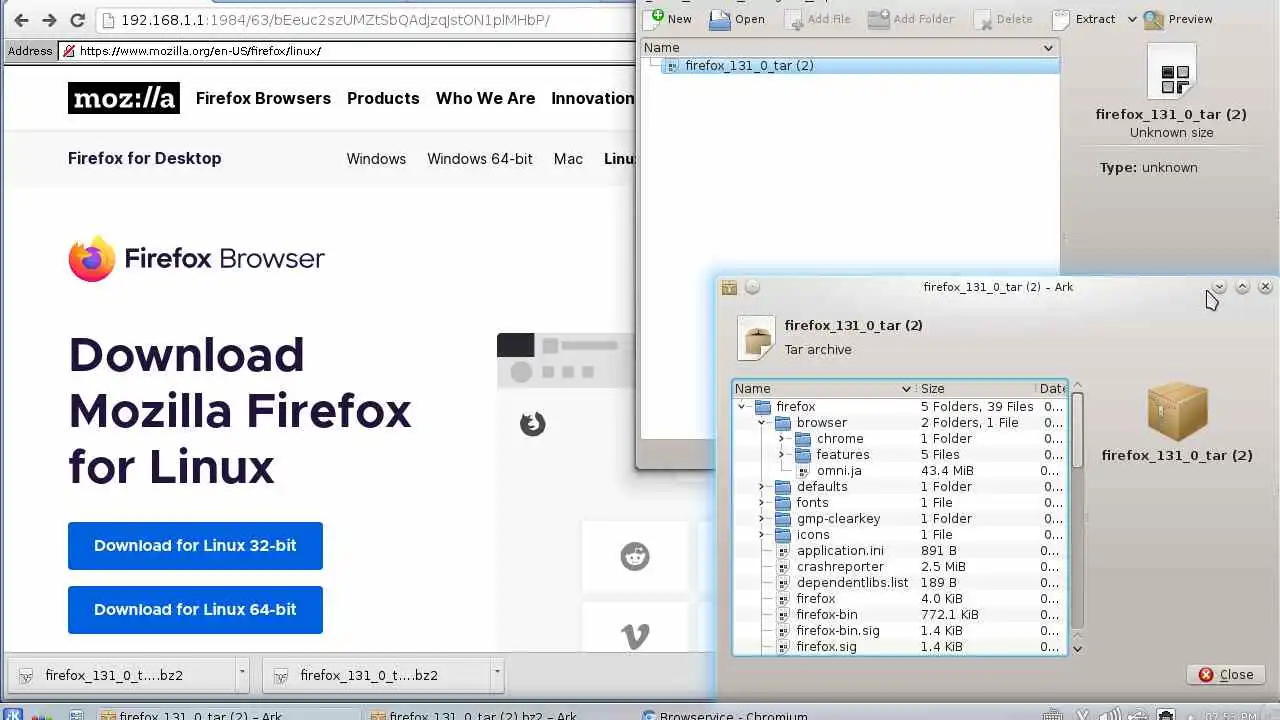Open the Extract dropdown arrow
1280x720 pixels.
pyautogui.click(x=1132, y=19)
